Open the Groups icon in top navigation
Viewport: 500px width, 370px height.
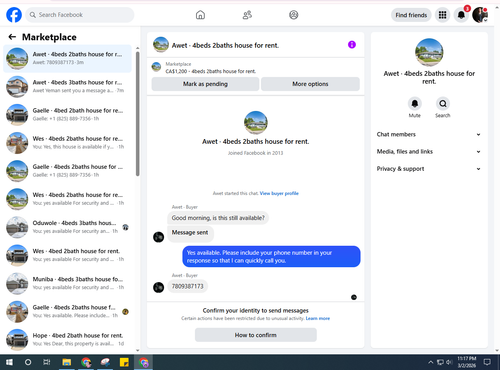coord(294,15)
